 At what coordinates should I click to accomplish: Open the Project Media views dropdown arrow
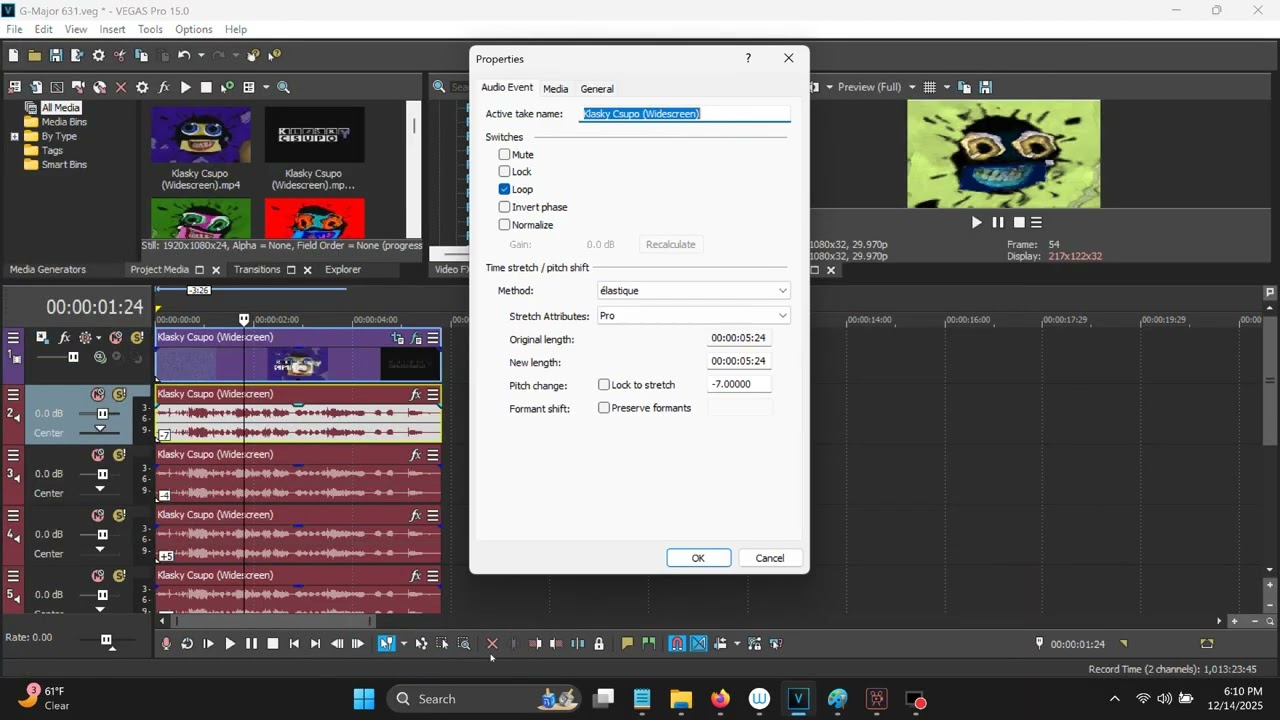(264, 87)
